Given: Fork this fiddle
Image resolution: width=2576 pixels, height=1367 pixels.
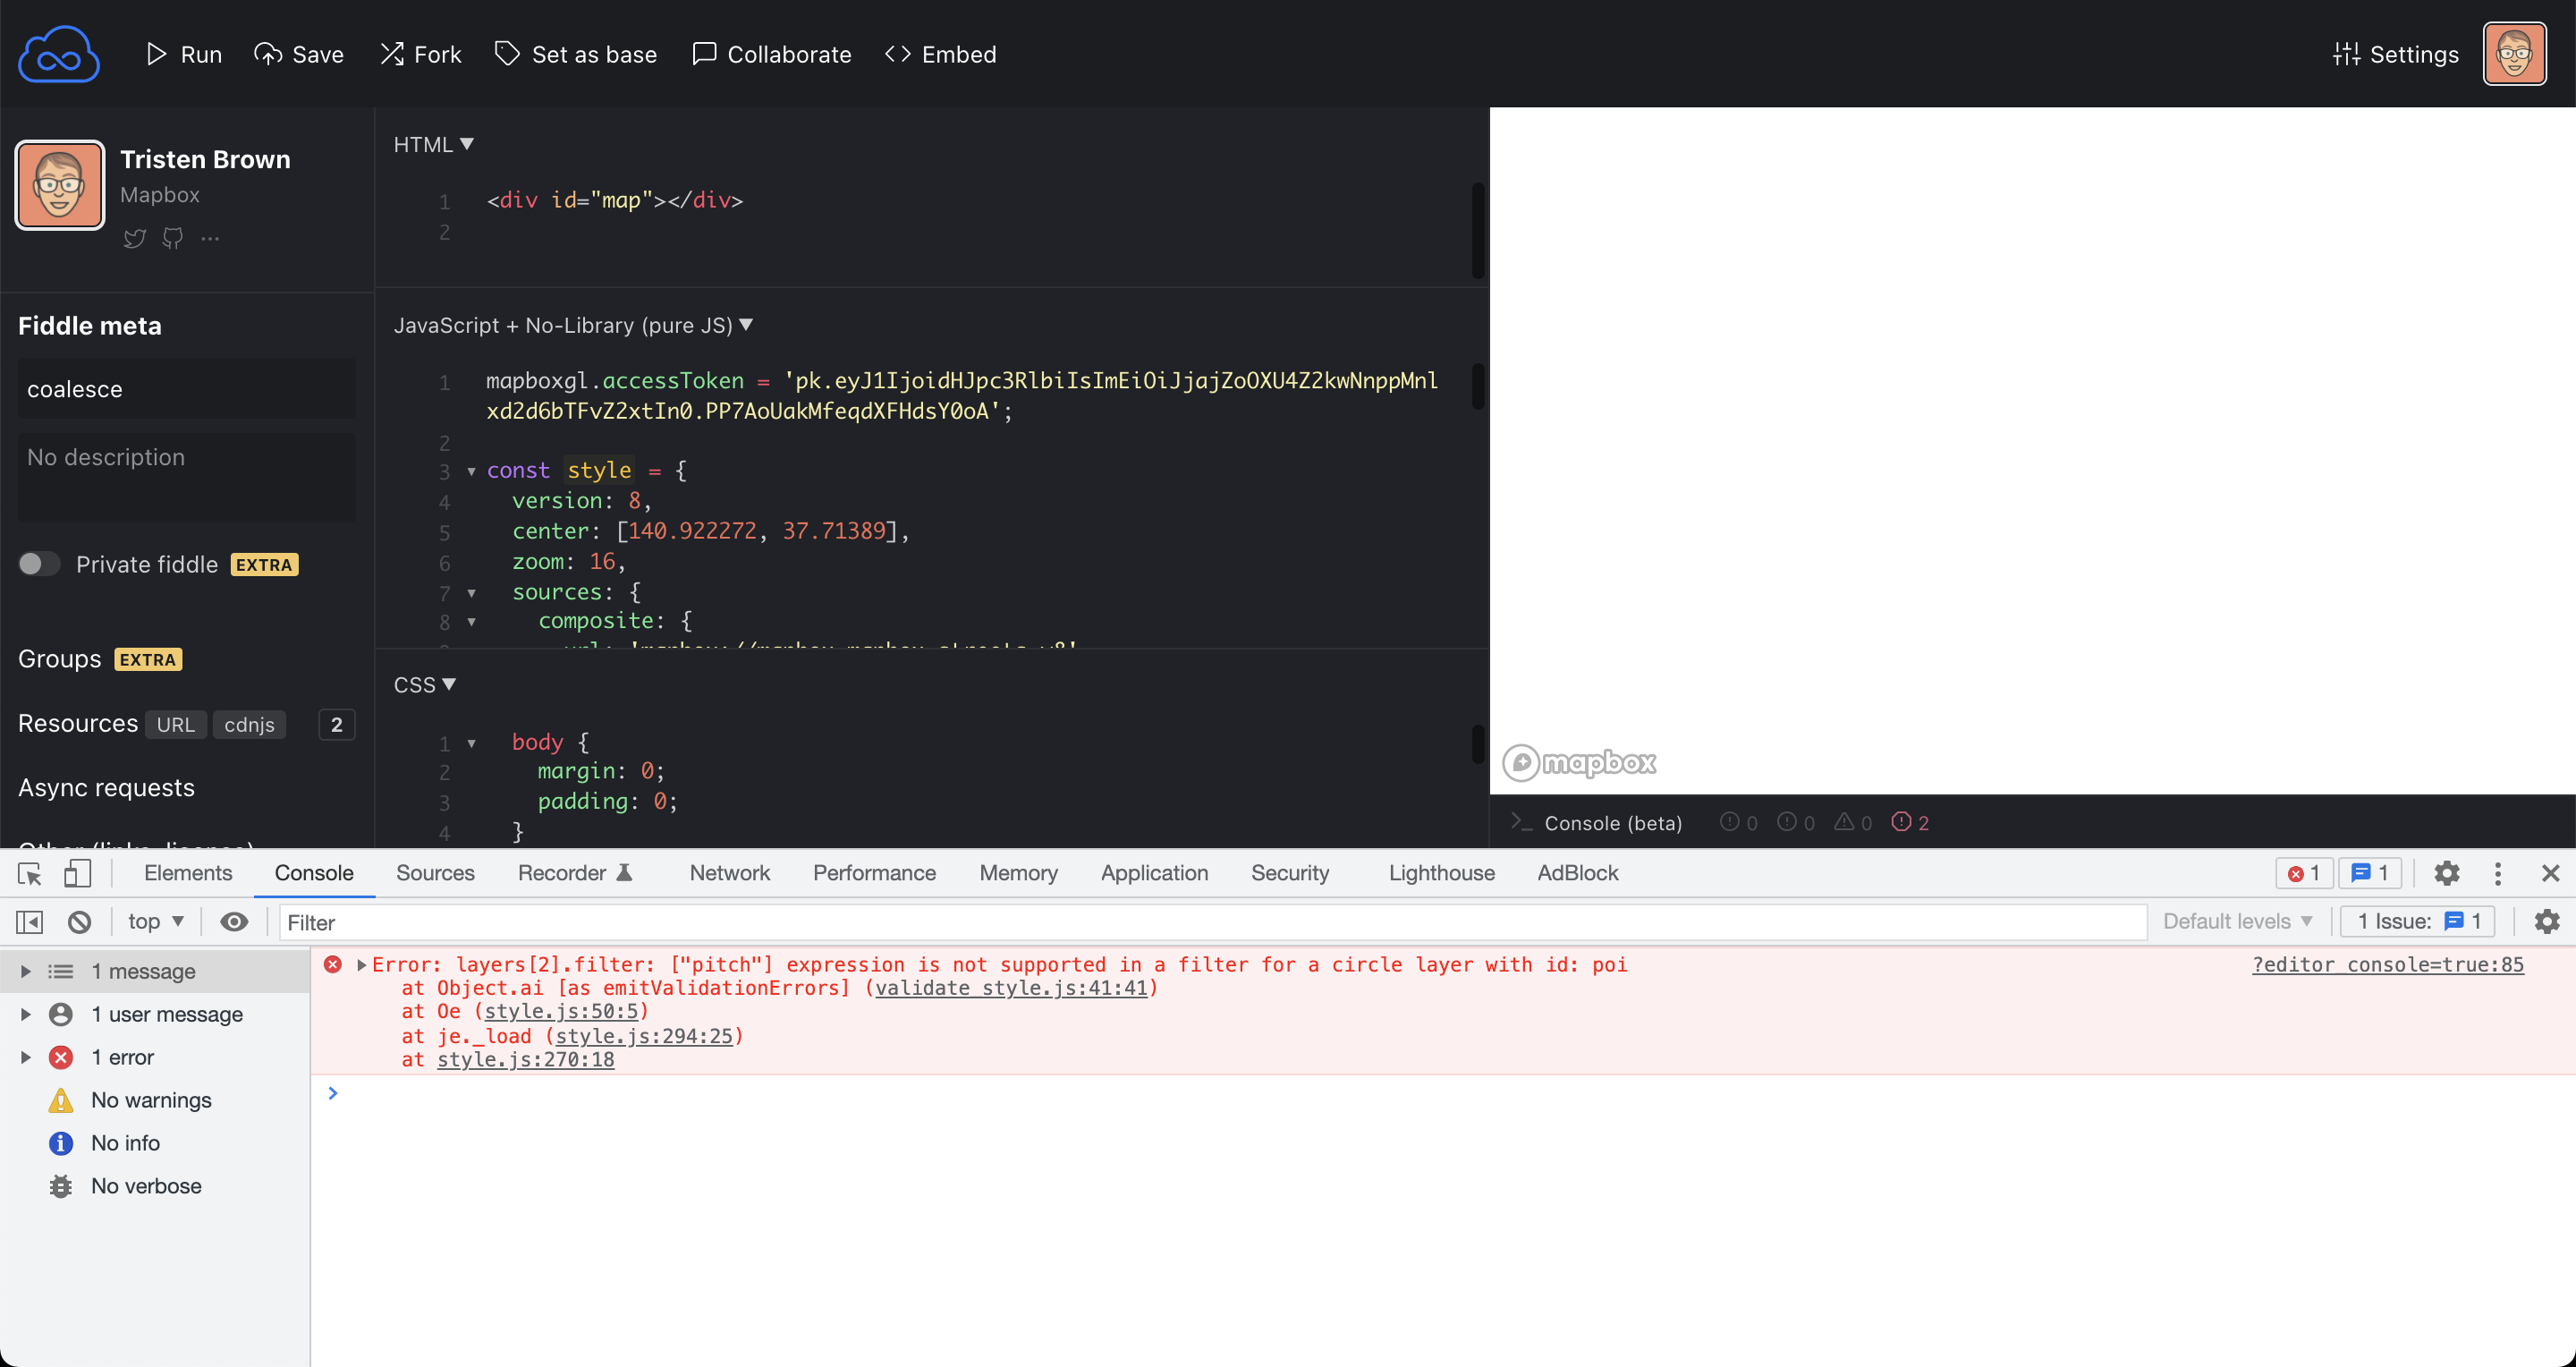Looking at the screenshot, I should [x=420, y=54].
